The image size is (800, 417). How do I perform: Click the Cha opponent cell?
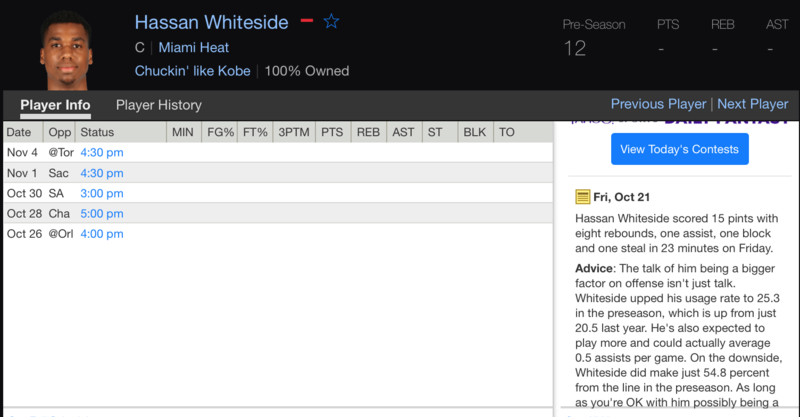click(59, 213)
